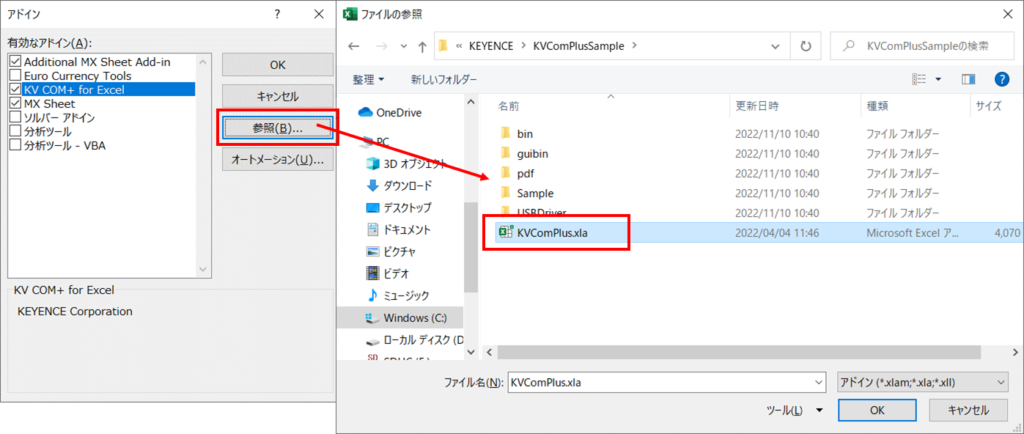Sort by サイズ column header
The height and width of the screenshot is (434, 1024).
point(988,106)
